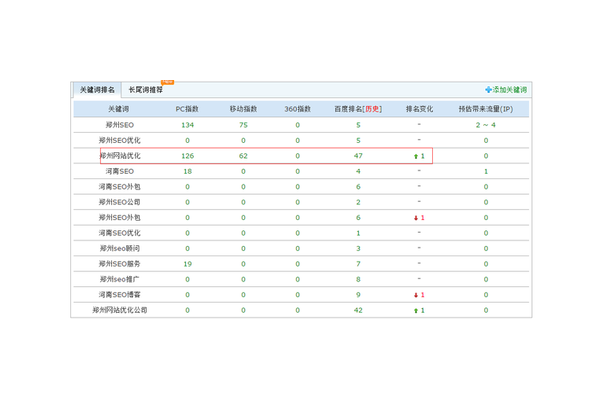The image size is (600, 400).
Task: Click green up arrow in 郑州网站优化公司 row
Action: [416, 310]
